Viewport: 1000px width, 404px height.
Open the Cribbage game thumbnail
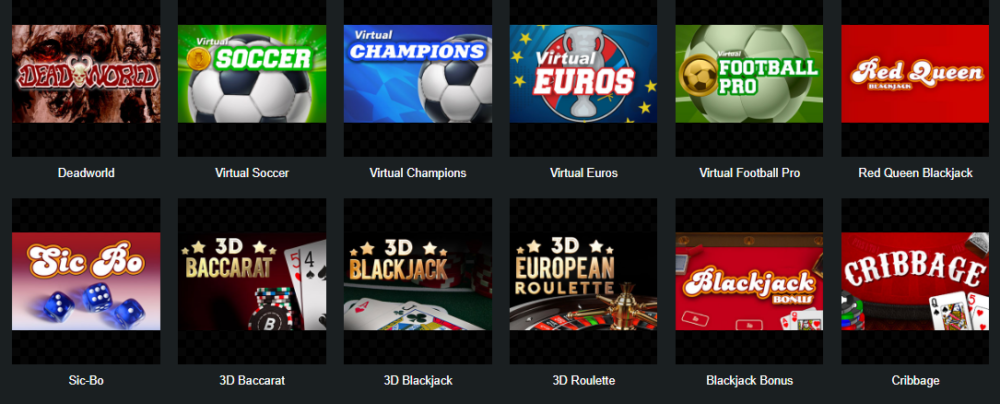(x=915, y=281)
